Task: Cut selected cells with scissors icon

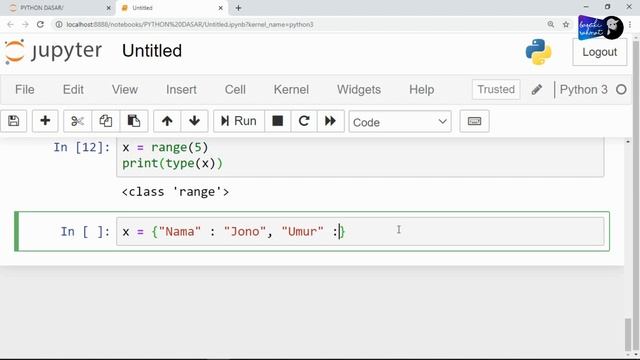Action: [x=77, y=121]
